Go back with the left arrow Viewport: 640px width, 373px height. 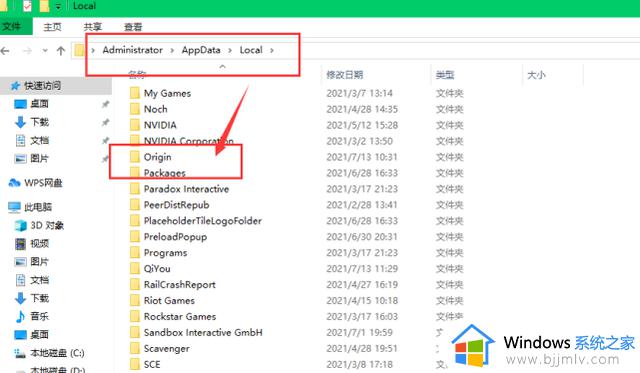[x=5, y=51]
